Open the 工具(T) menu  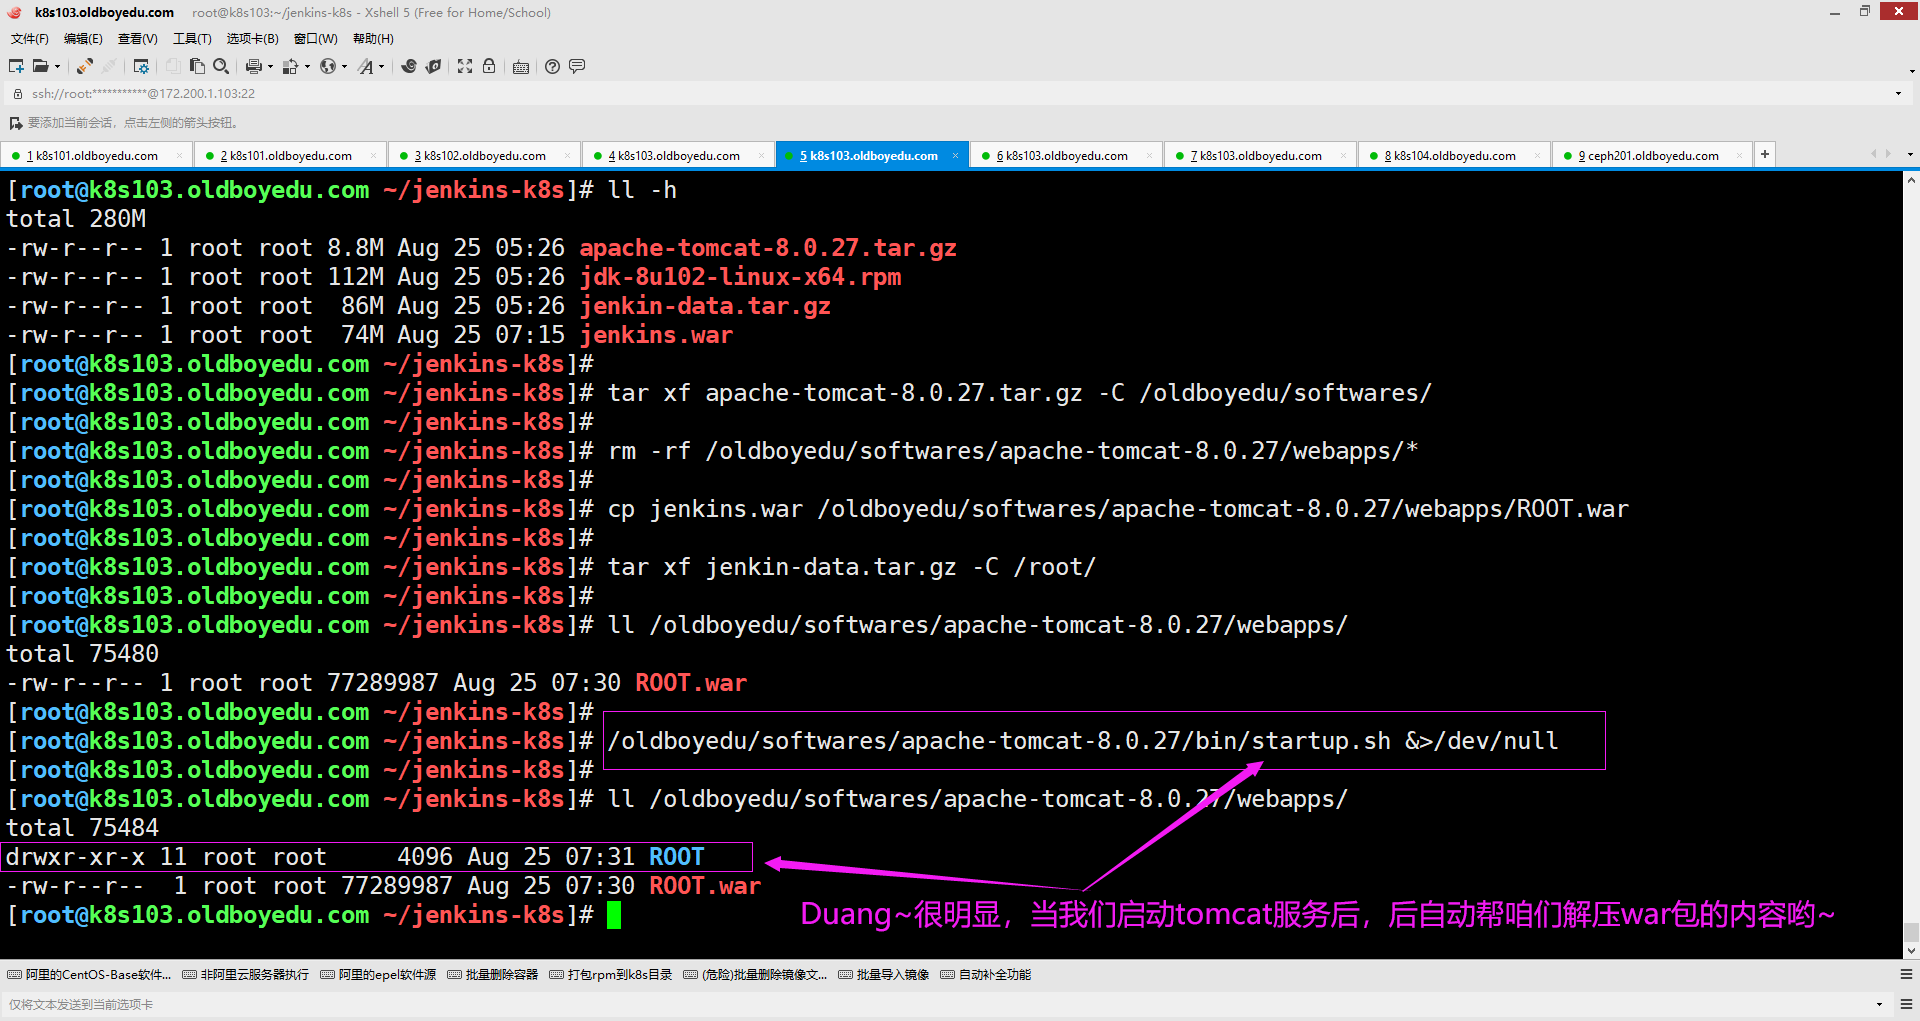coord(192,39)
